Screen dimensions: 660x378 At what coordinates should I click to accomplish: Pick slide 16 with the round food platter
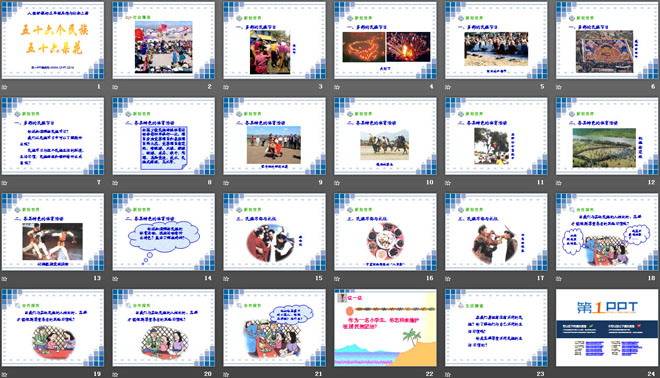[386, 232]
